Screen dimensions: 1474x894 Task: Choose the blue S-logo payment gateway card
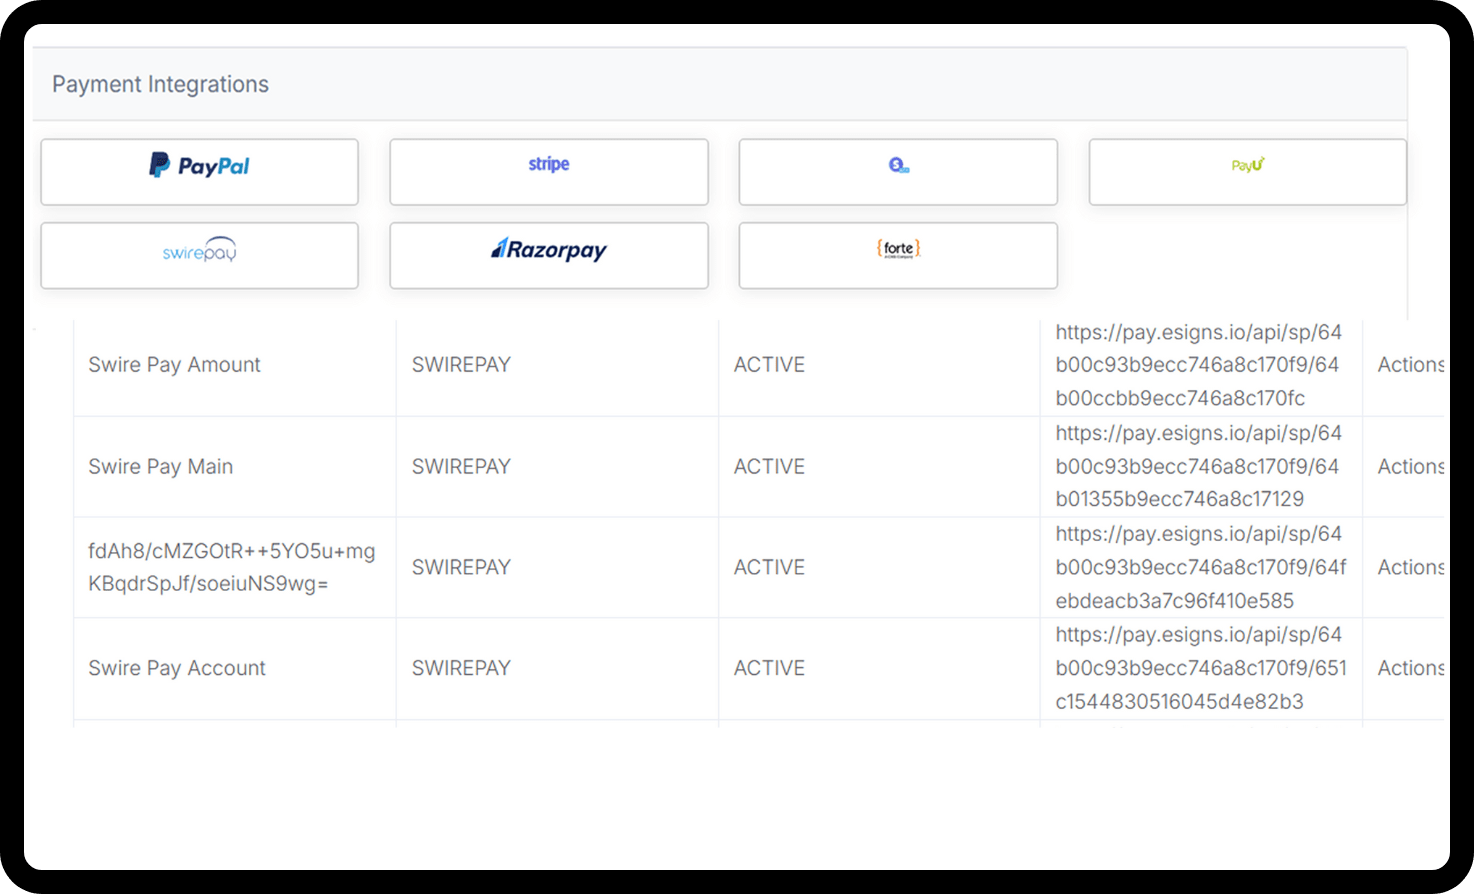pos(898,172)
